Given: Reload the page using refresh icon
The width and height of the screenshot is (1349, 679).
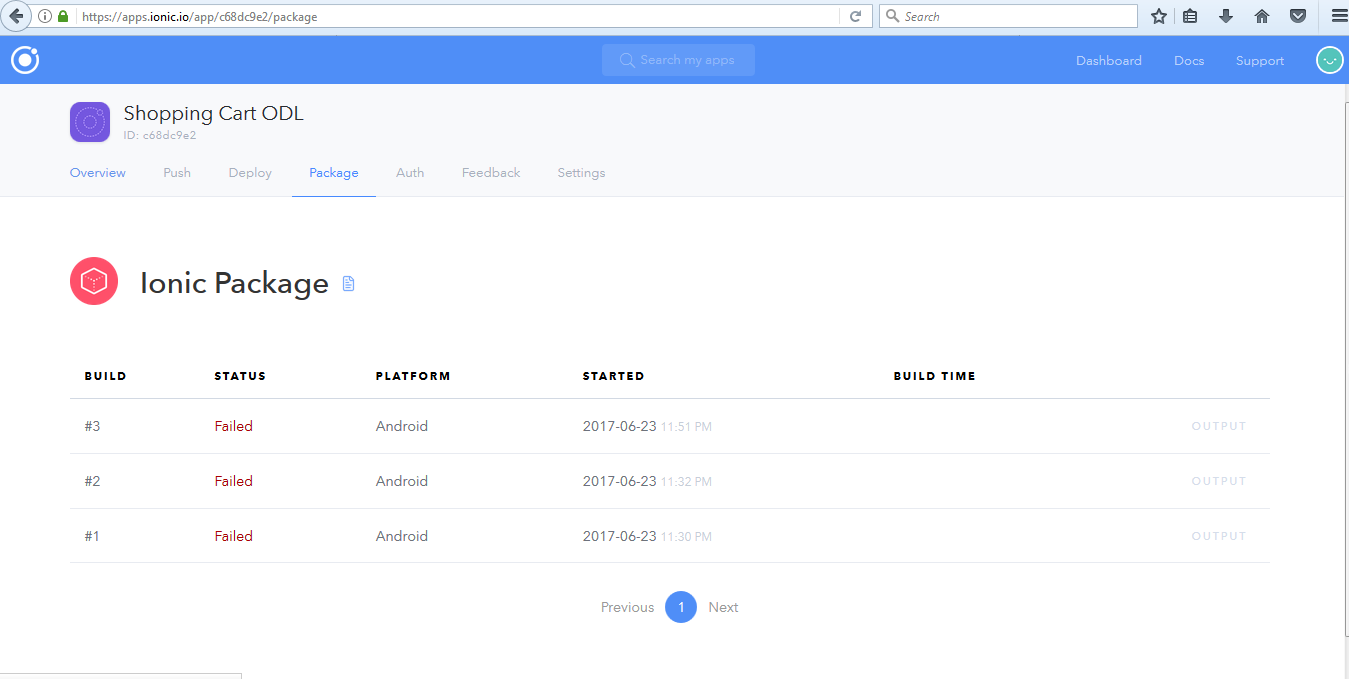Looking at the screenshot, I should click(x=855, y=16).
